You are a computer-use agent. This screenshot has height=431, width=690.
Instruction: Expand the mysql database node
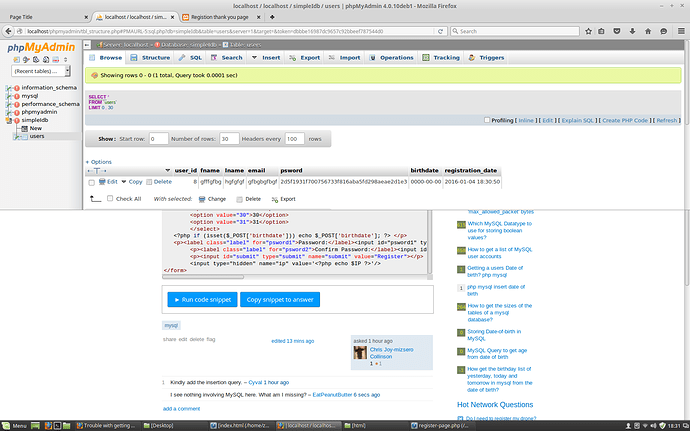click(x=9, y=96)
